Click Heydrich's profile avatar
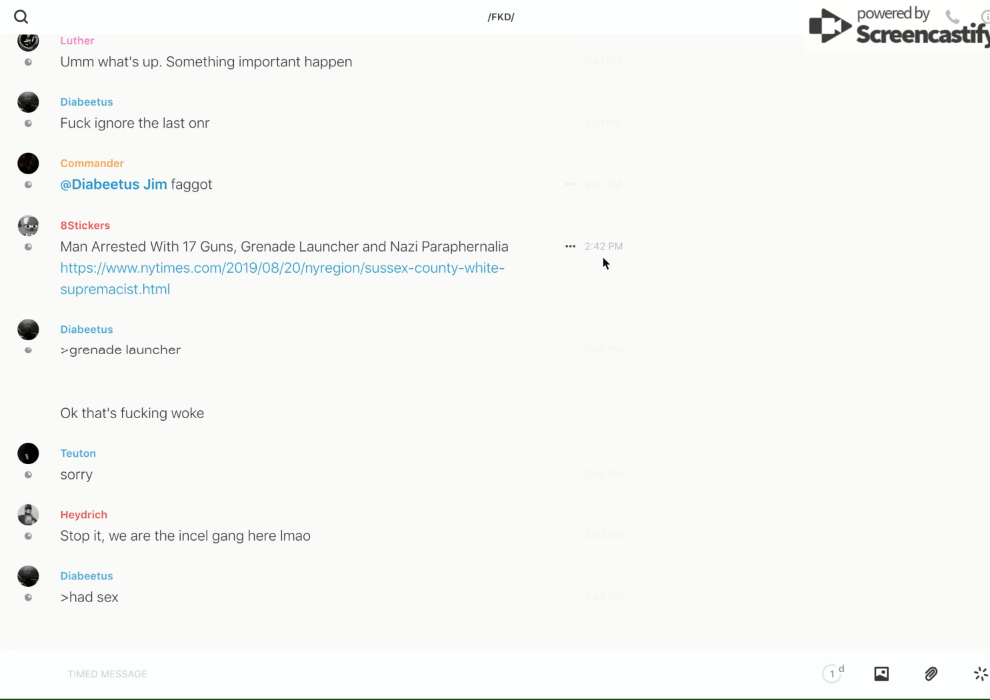This screenshot has height=700, width=990. pos(28,515)
